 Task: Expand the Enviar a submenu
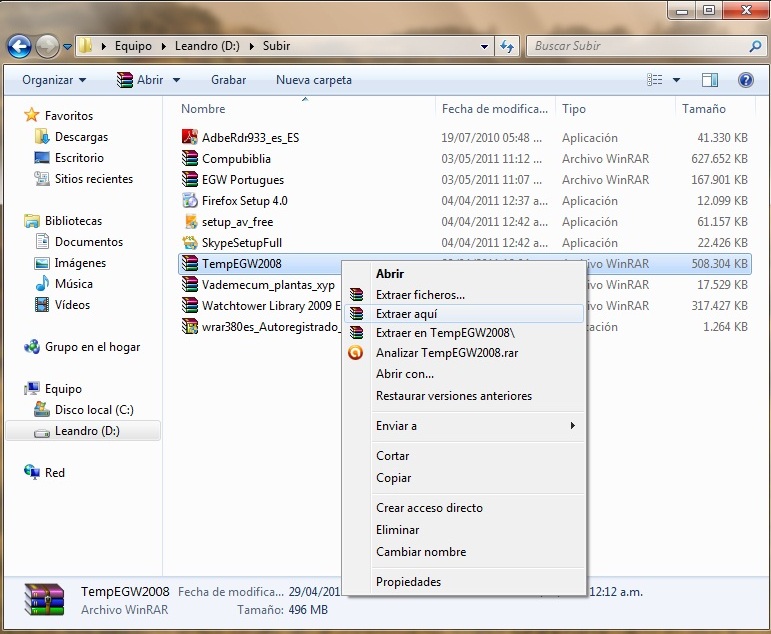(x=464, y=426)
